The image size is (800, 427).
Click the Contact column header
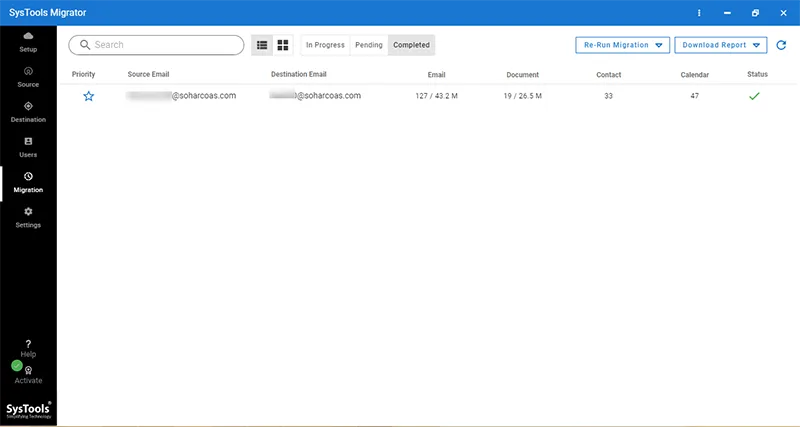point(609,74)
